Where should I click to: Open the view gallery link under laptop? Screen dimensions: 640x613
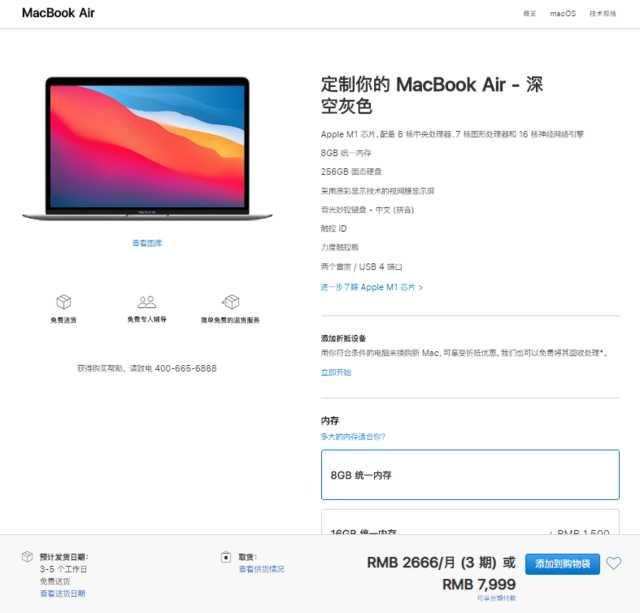[147, 243]
